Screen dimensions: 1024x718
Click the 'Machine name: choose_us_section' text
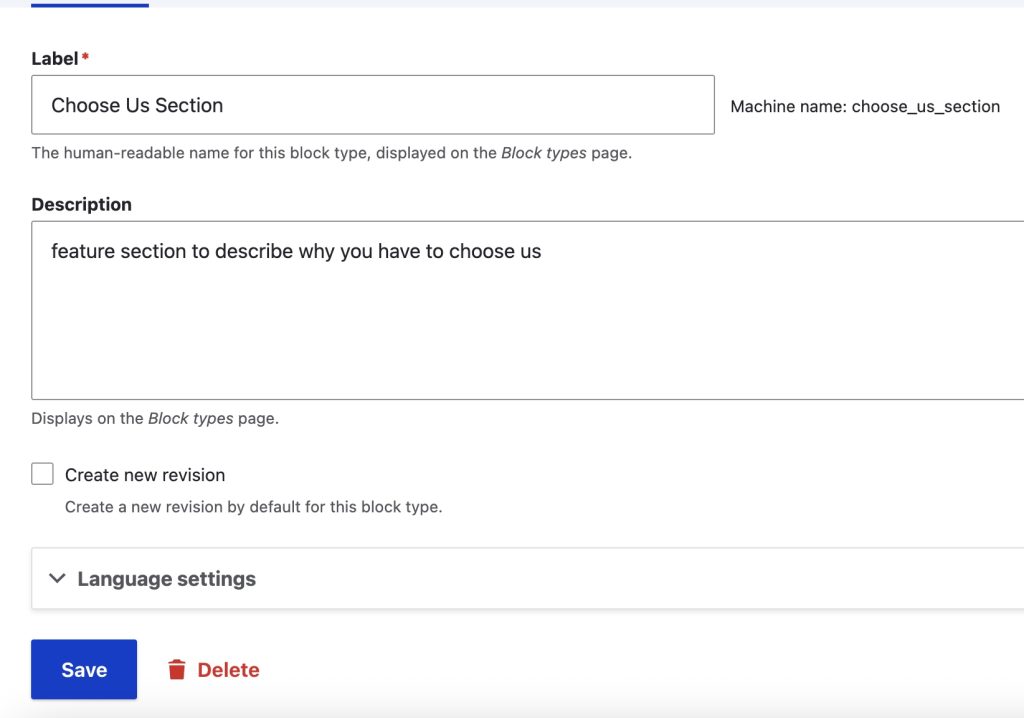click(865, 107)
